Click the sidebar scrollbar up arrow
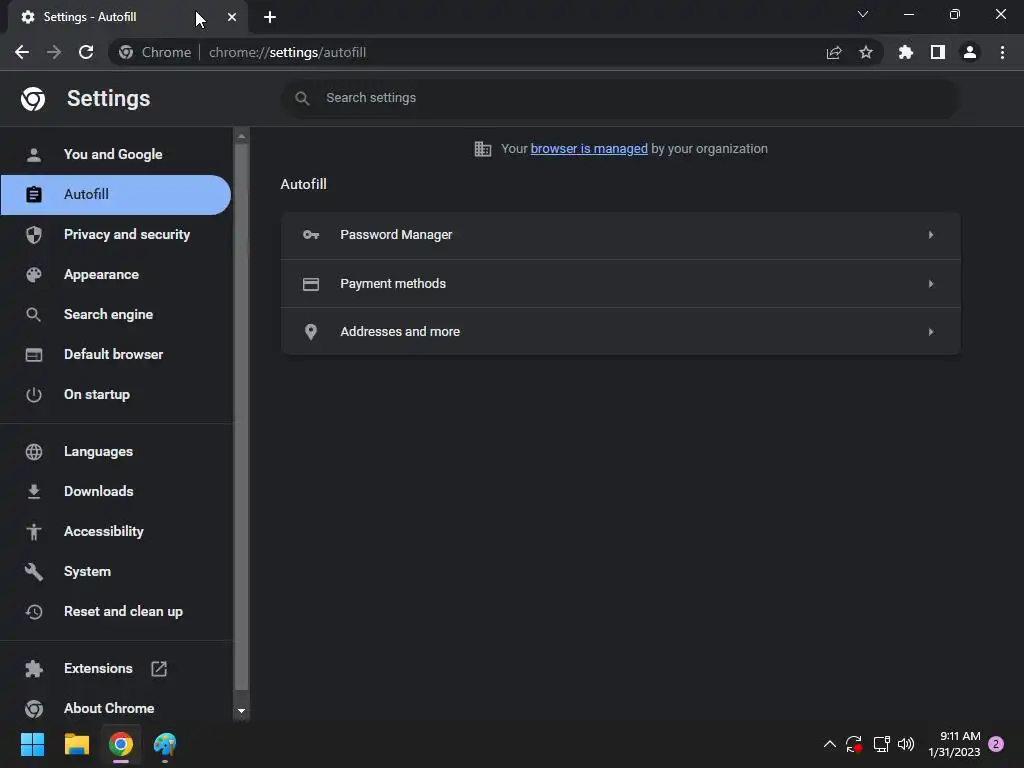The width and height of the screenshot is (1024, 768). coord(242,136)
